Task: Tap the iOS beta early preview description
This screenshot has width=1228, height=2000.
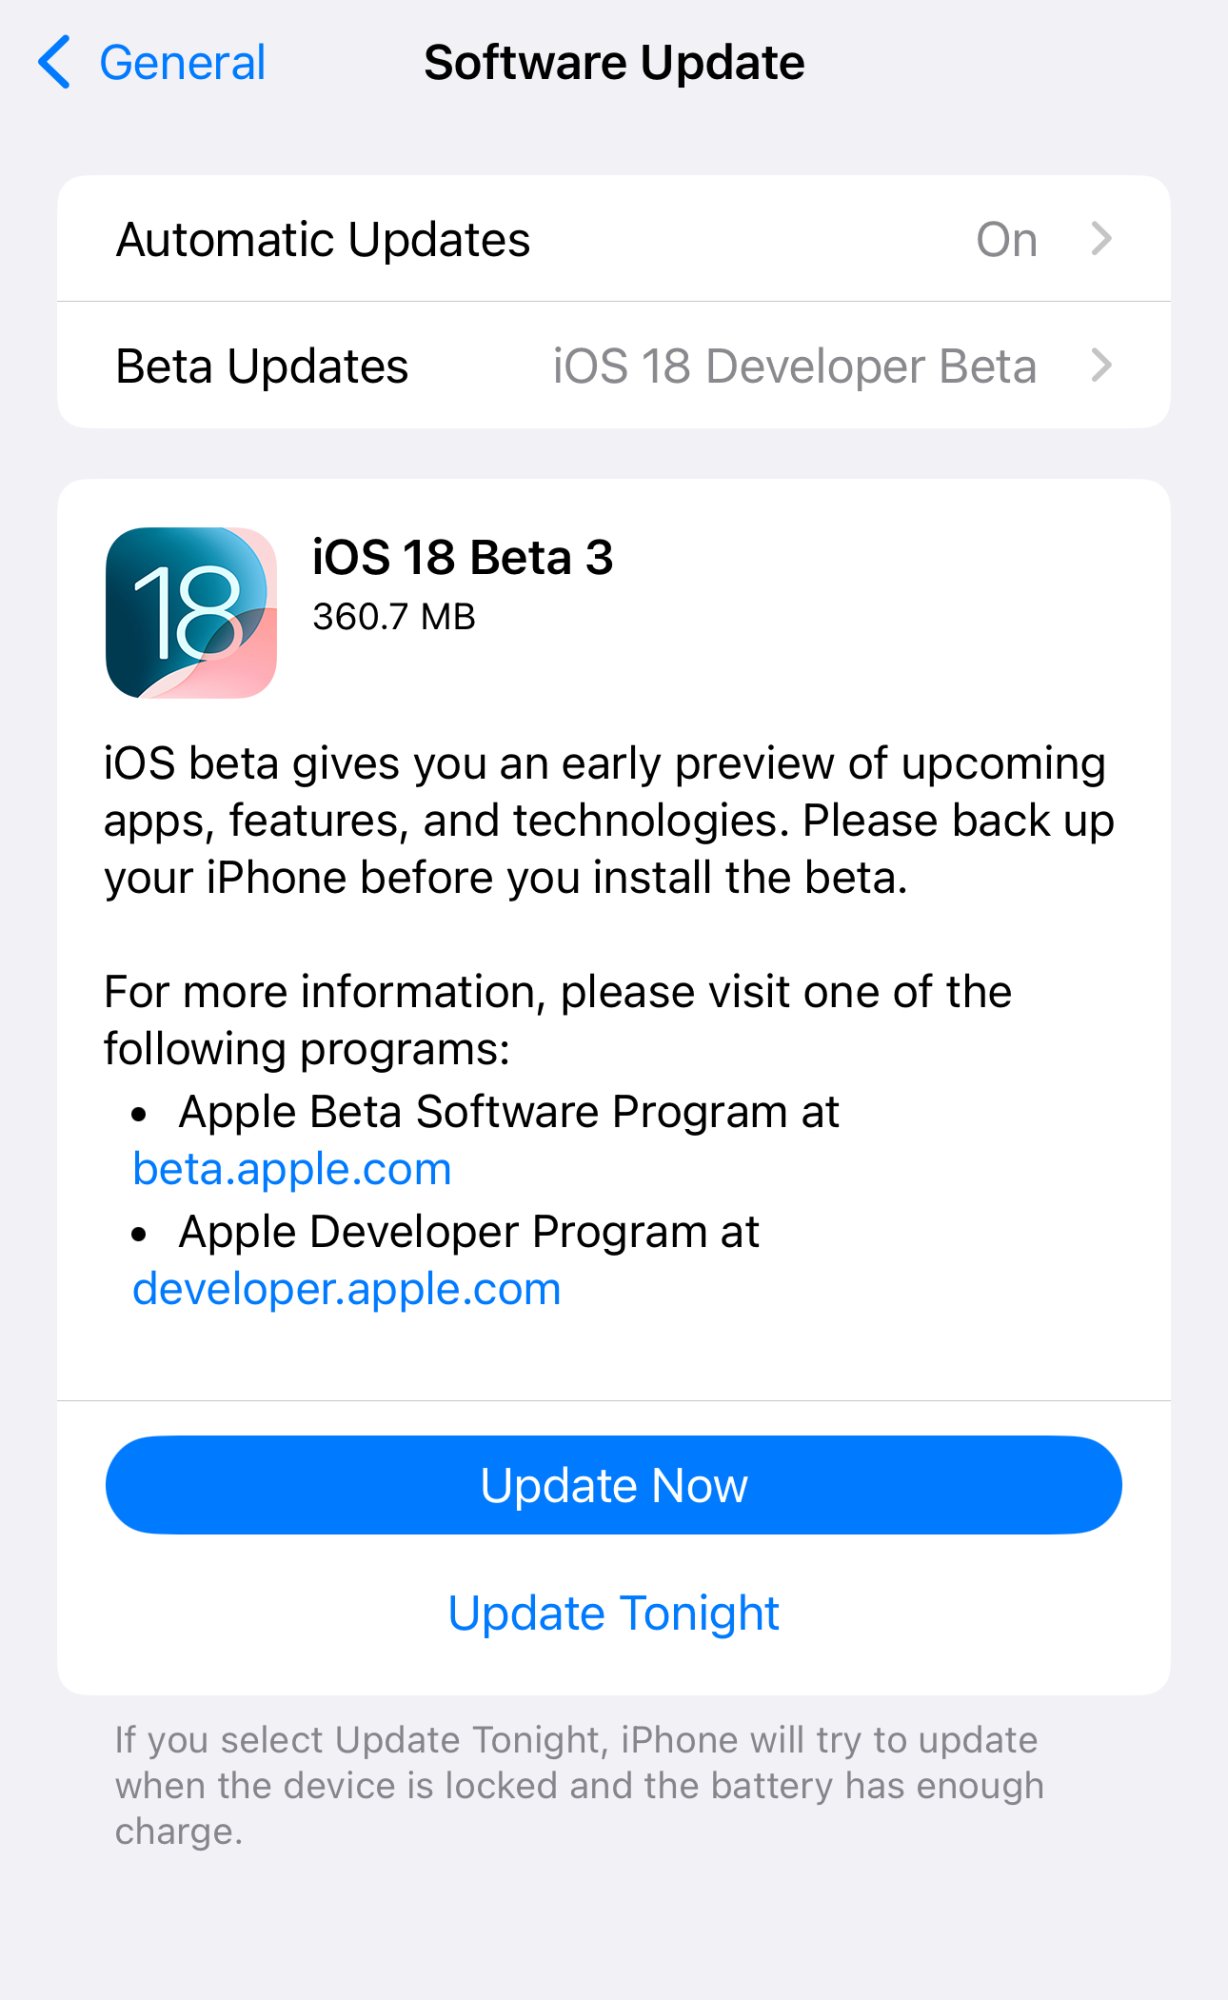Action: click(x=608, y=820)
